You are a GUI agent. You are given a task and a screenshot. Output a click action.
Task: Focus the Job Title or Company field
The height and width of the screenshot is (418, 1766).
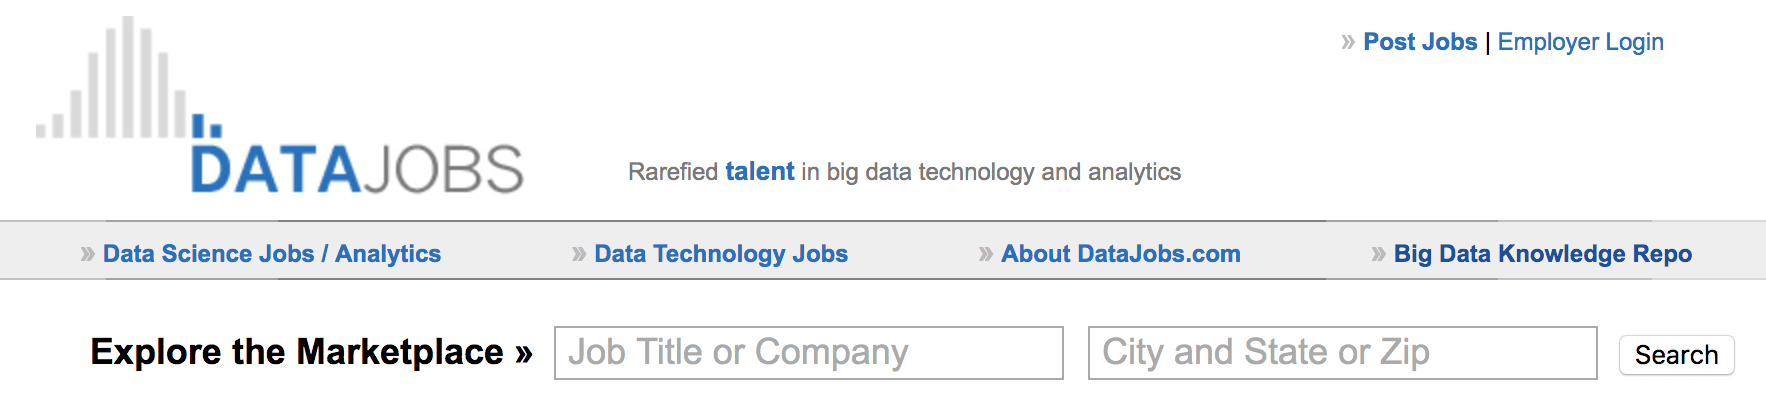coord(808,353)
